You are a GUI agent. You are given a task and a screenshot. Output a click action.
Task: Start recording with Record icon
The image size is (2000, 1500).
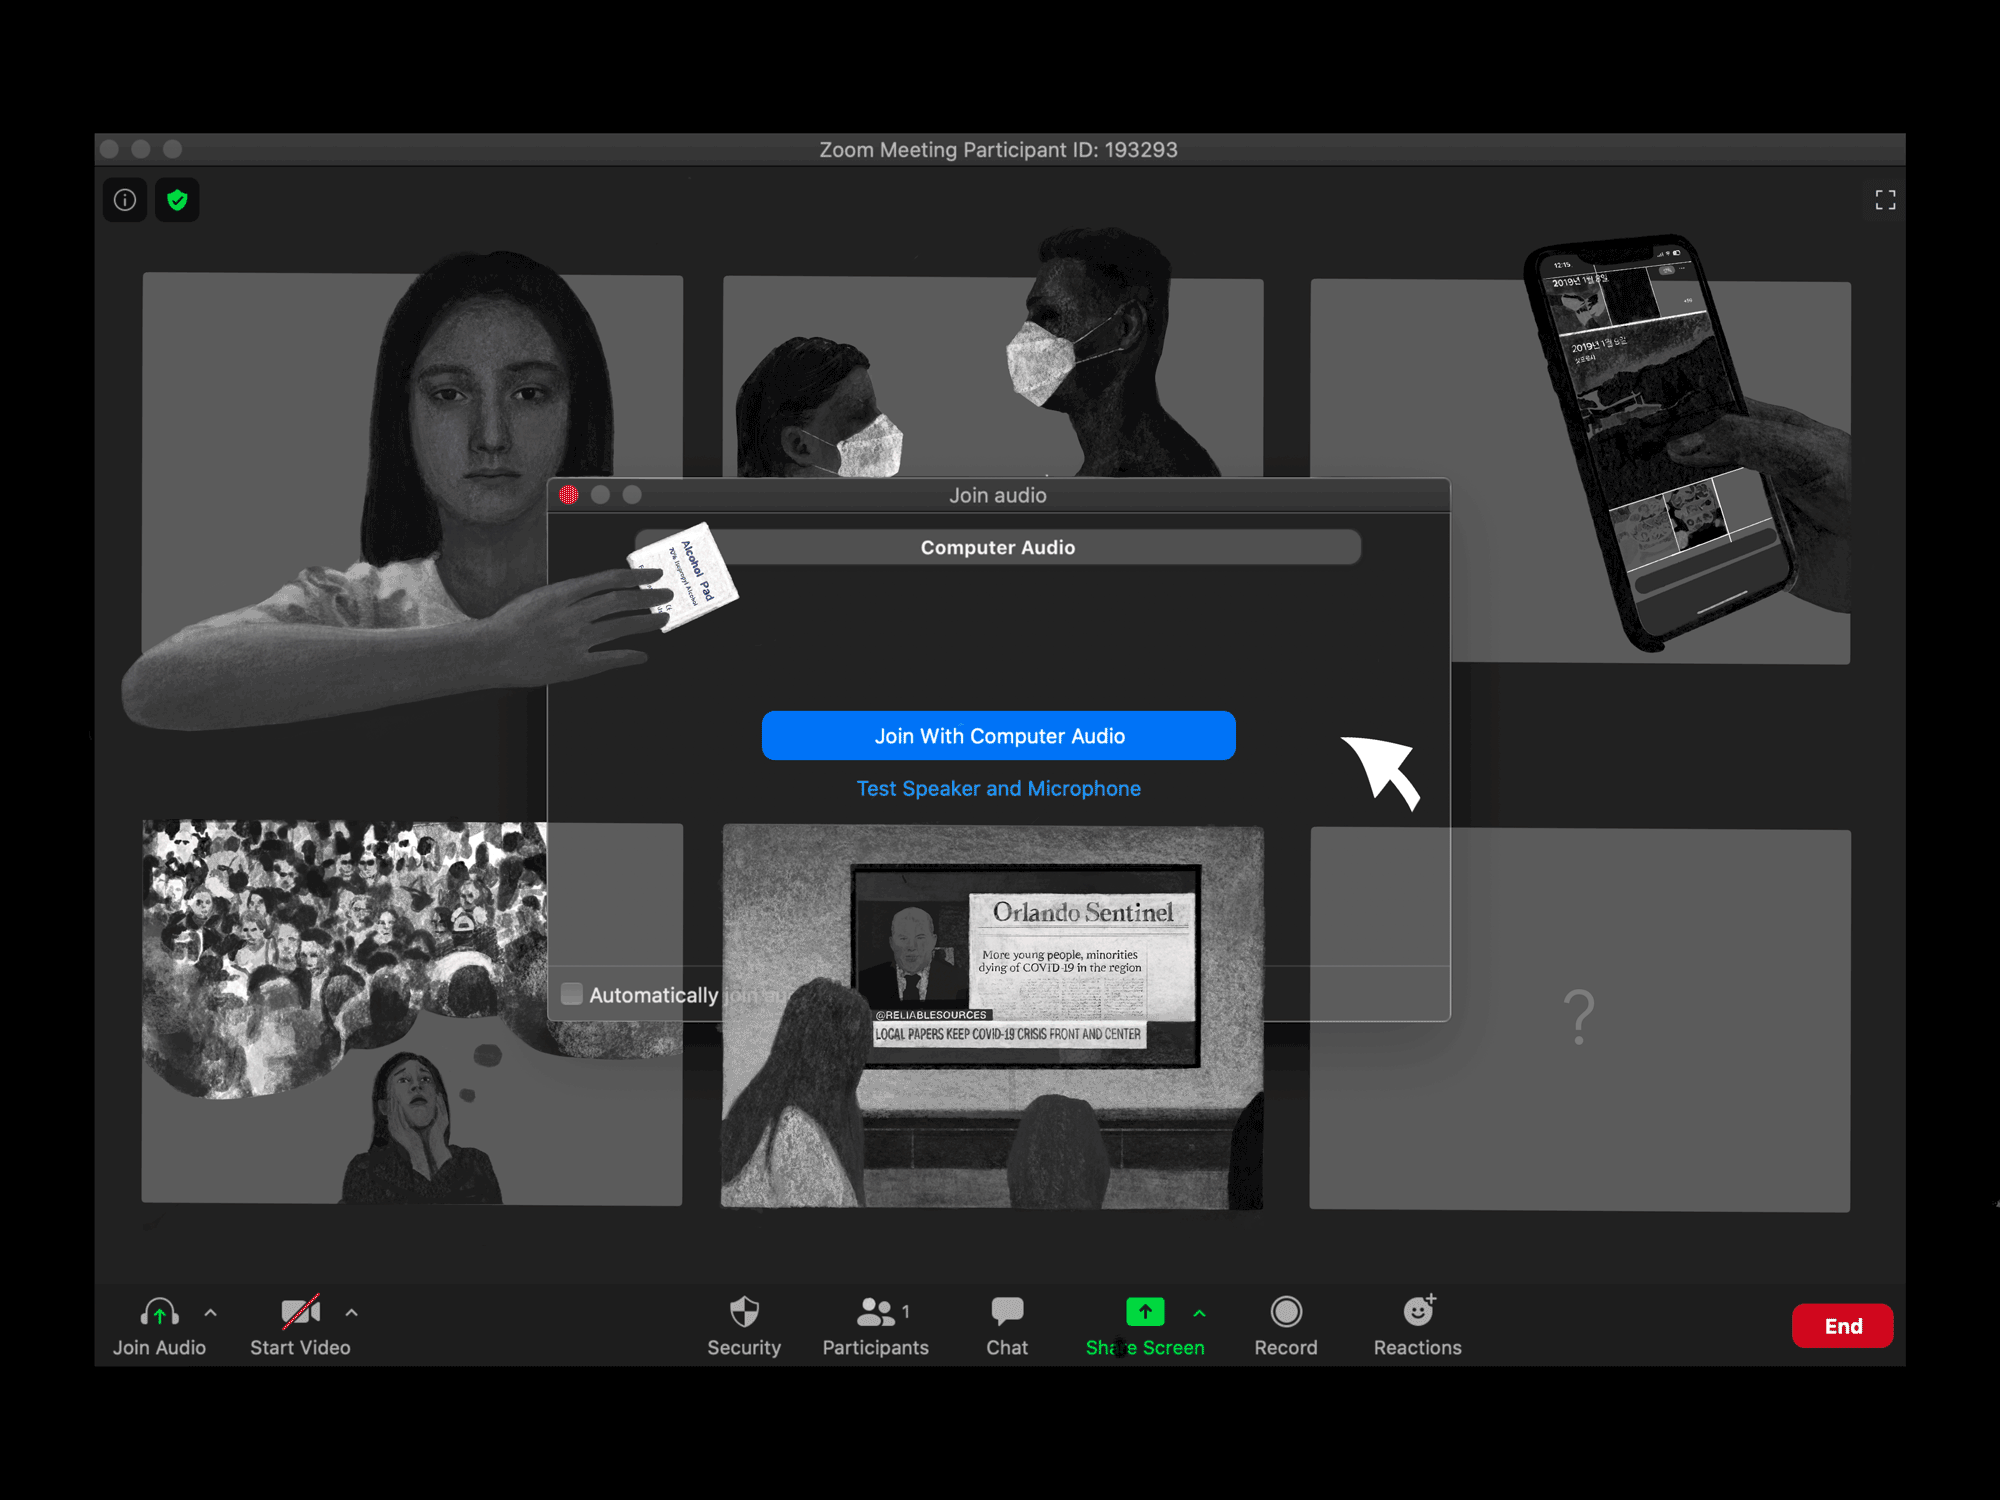(1286, 1312)
